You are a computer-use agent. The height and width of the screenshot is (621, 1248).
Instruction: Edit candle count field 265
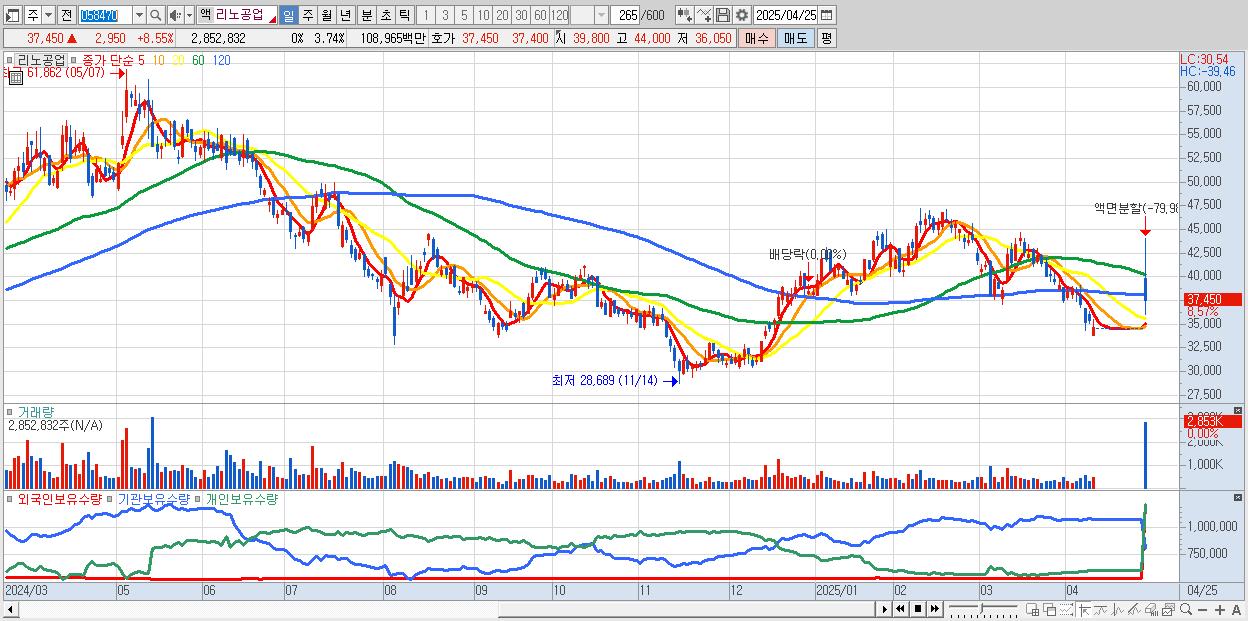(625, 15)
